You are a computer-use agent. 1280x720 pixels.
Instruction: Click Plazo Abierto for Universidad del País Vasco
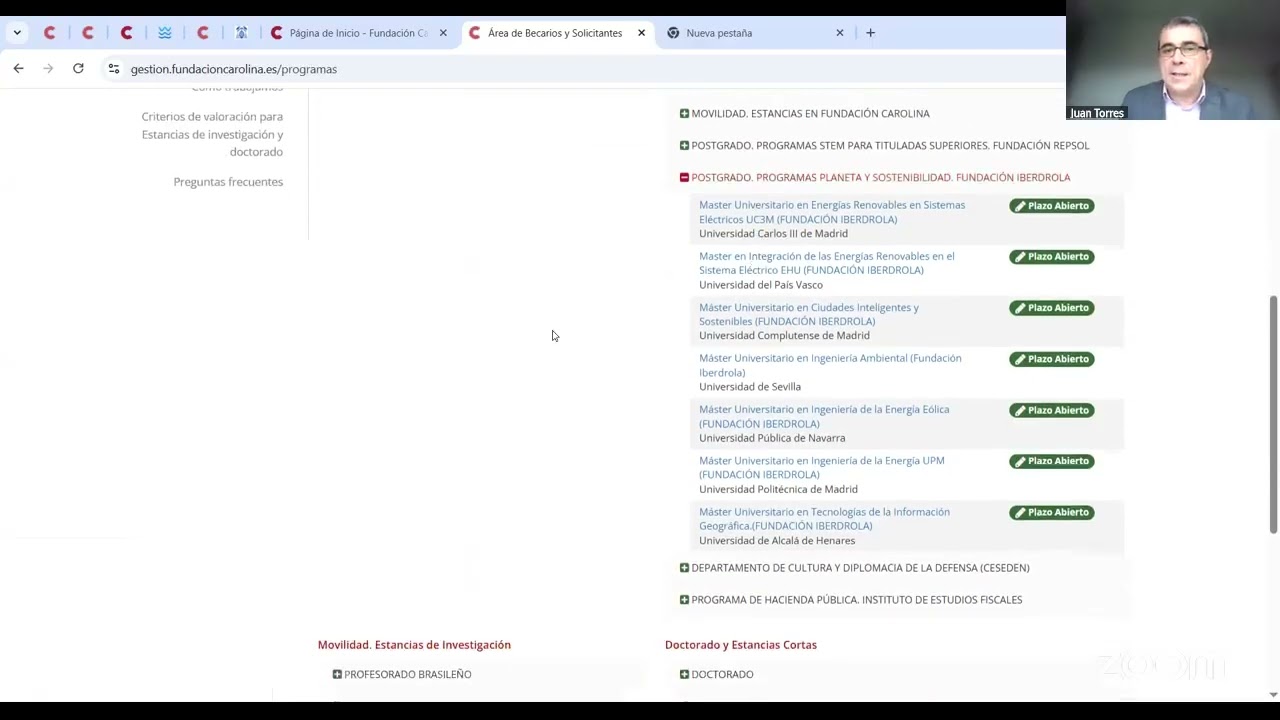pyautogui.click(x=1052, y=257)
